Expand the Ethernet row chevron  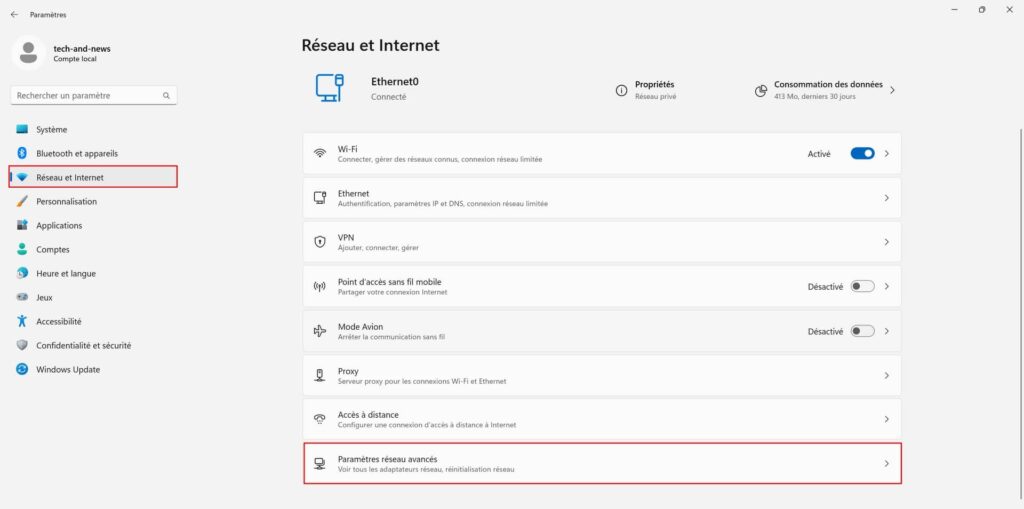tap(886, 198)
